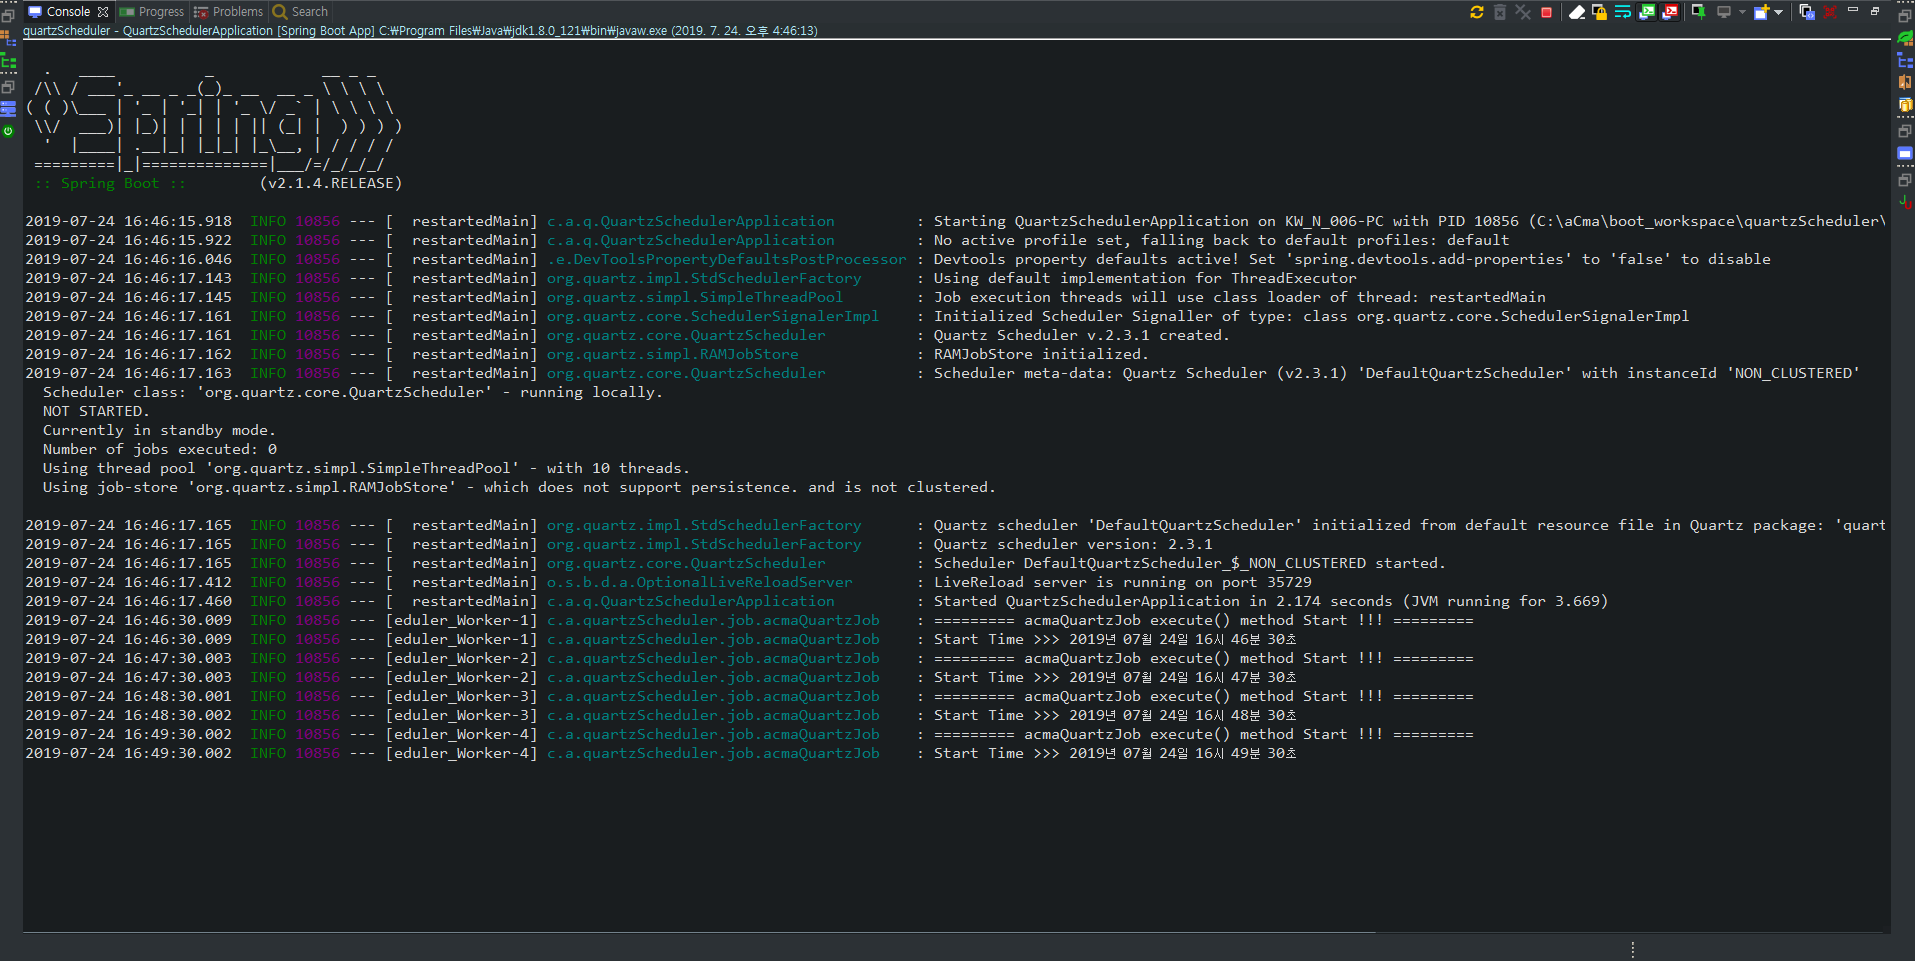Click the Start Time 16시 46분 30초 log line
The image size is (1915, 961).
[x=1114, y=639]
